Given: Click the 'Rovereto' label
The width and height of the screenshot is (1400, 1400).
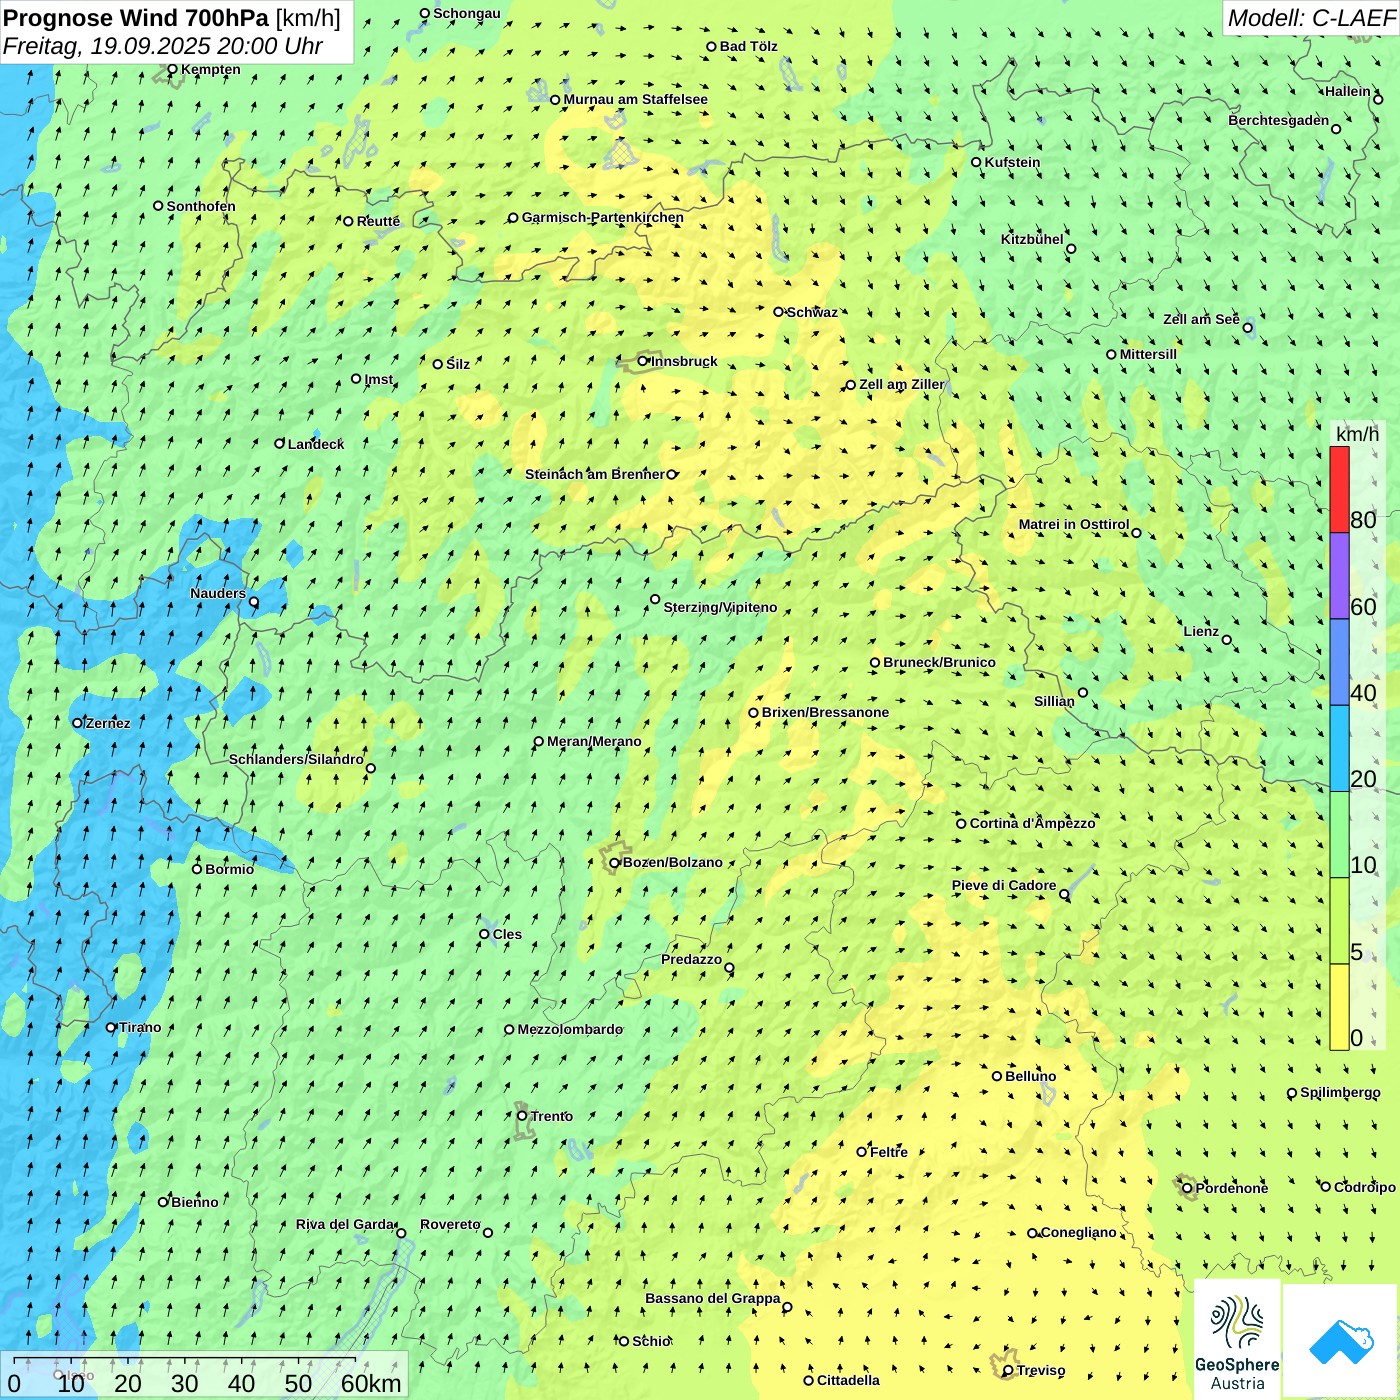Looking at the screenshot, I should pos(450,1224).
